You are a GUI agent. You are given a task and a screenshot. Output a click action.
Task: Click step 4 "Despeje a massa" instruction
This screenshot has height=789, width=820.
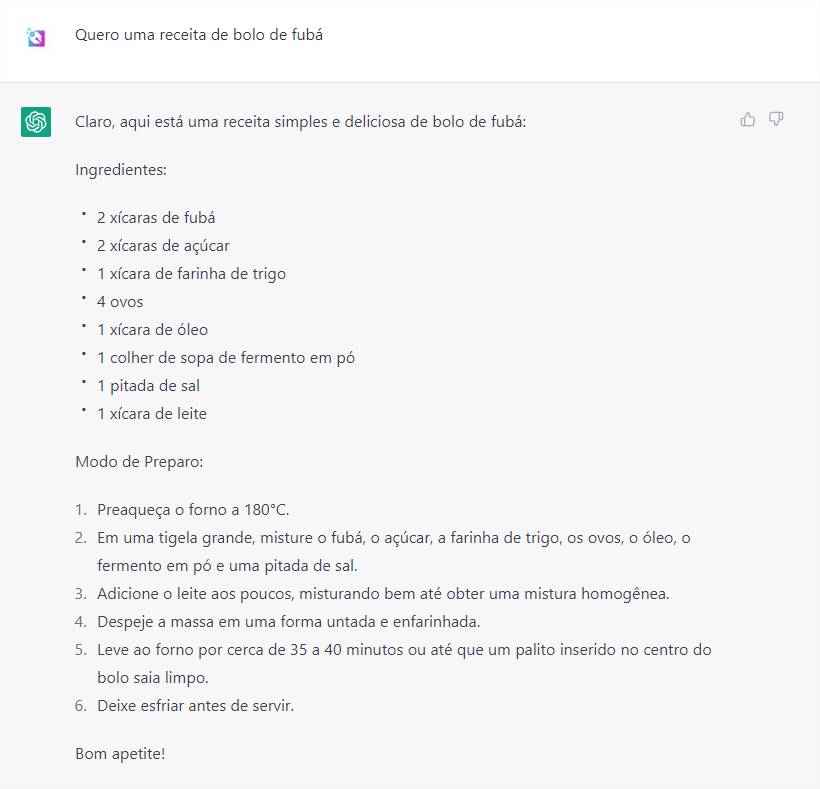click(289, 622)
